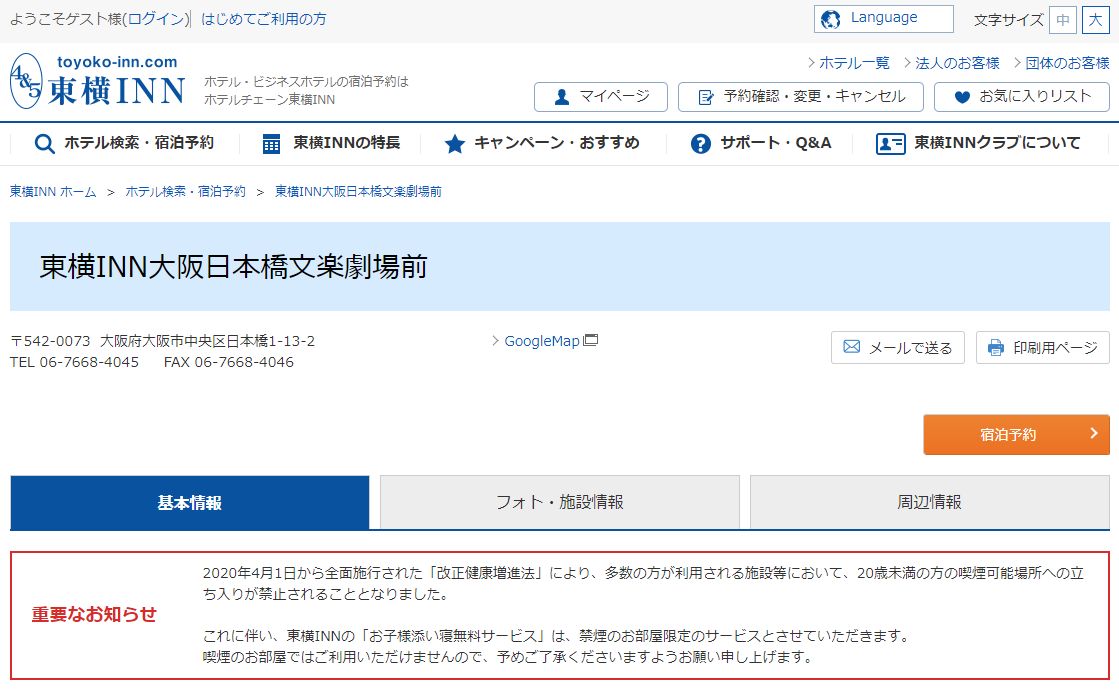The image size is (1119, 689).
Task: Click the 重要なお知らせ heading
Action: [93, 615]
